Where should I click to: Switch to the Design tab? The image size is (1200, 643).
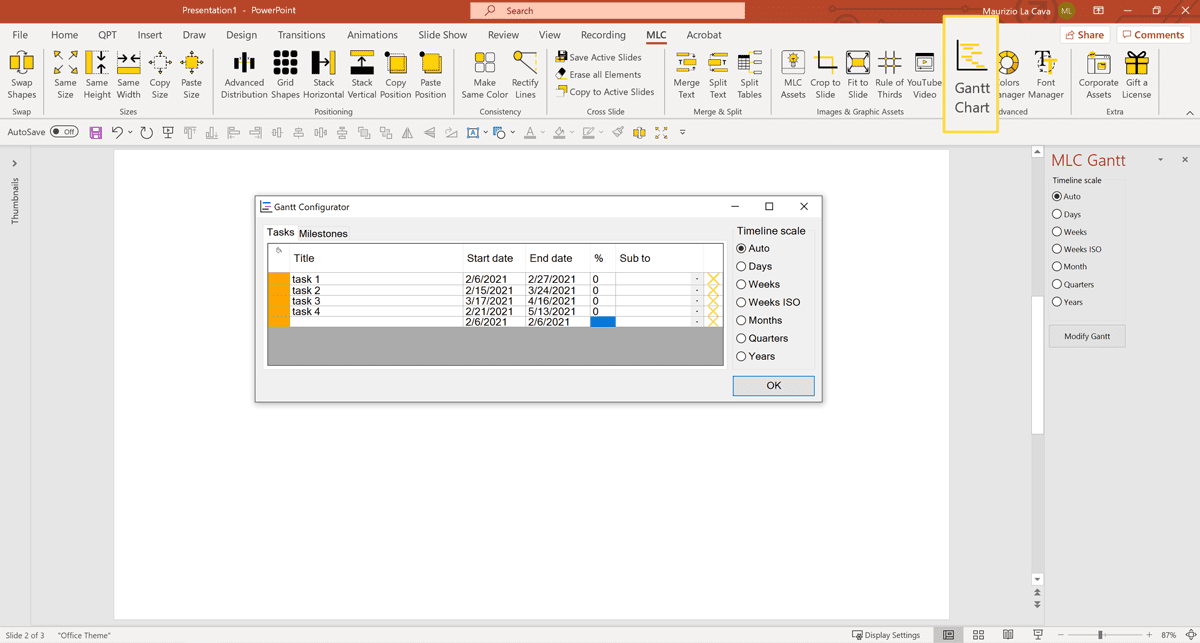(241, 35)
